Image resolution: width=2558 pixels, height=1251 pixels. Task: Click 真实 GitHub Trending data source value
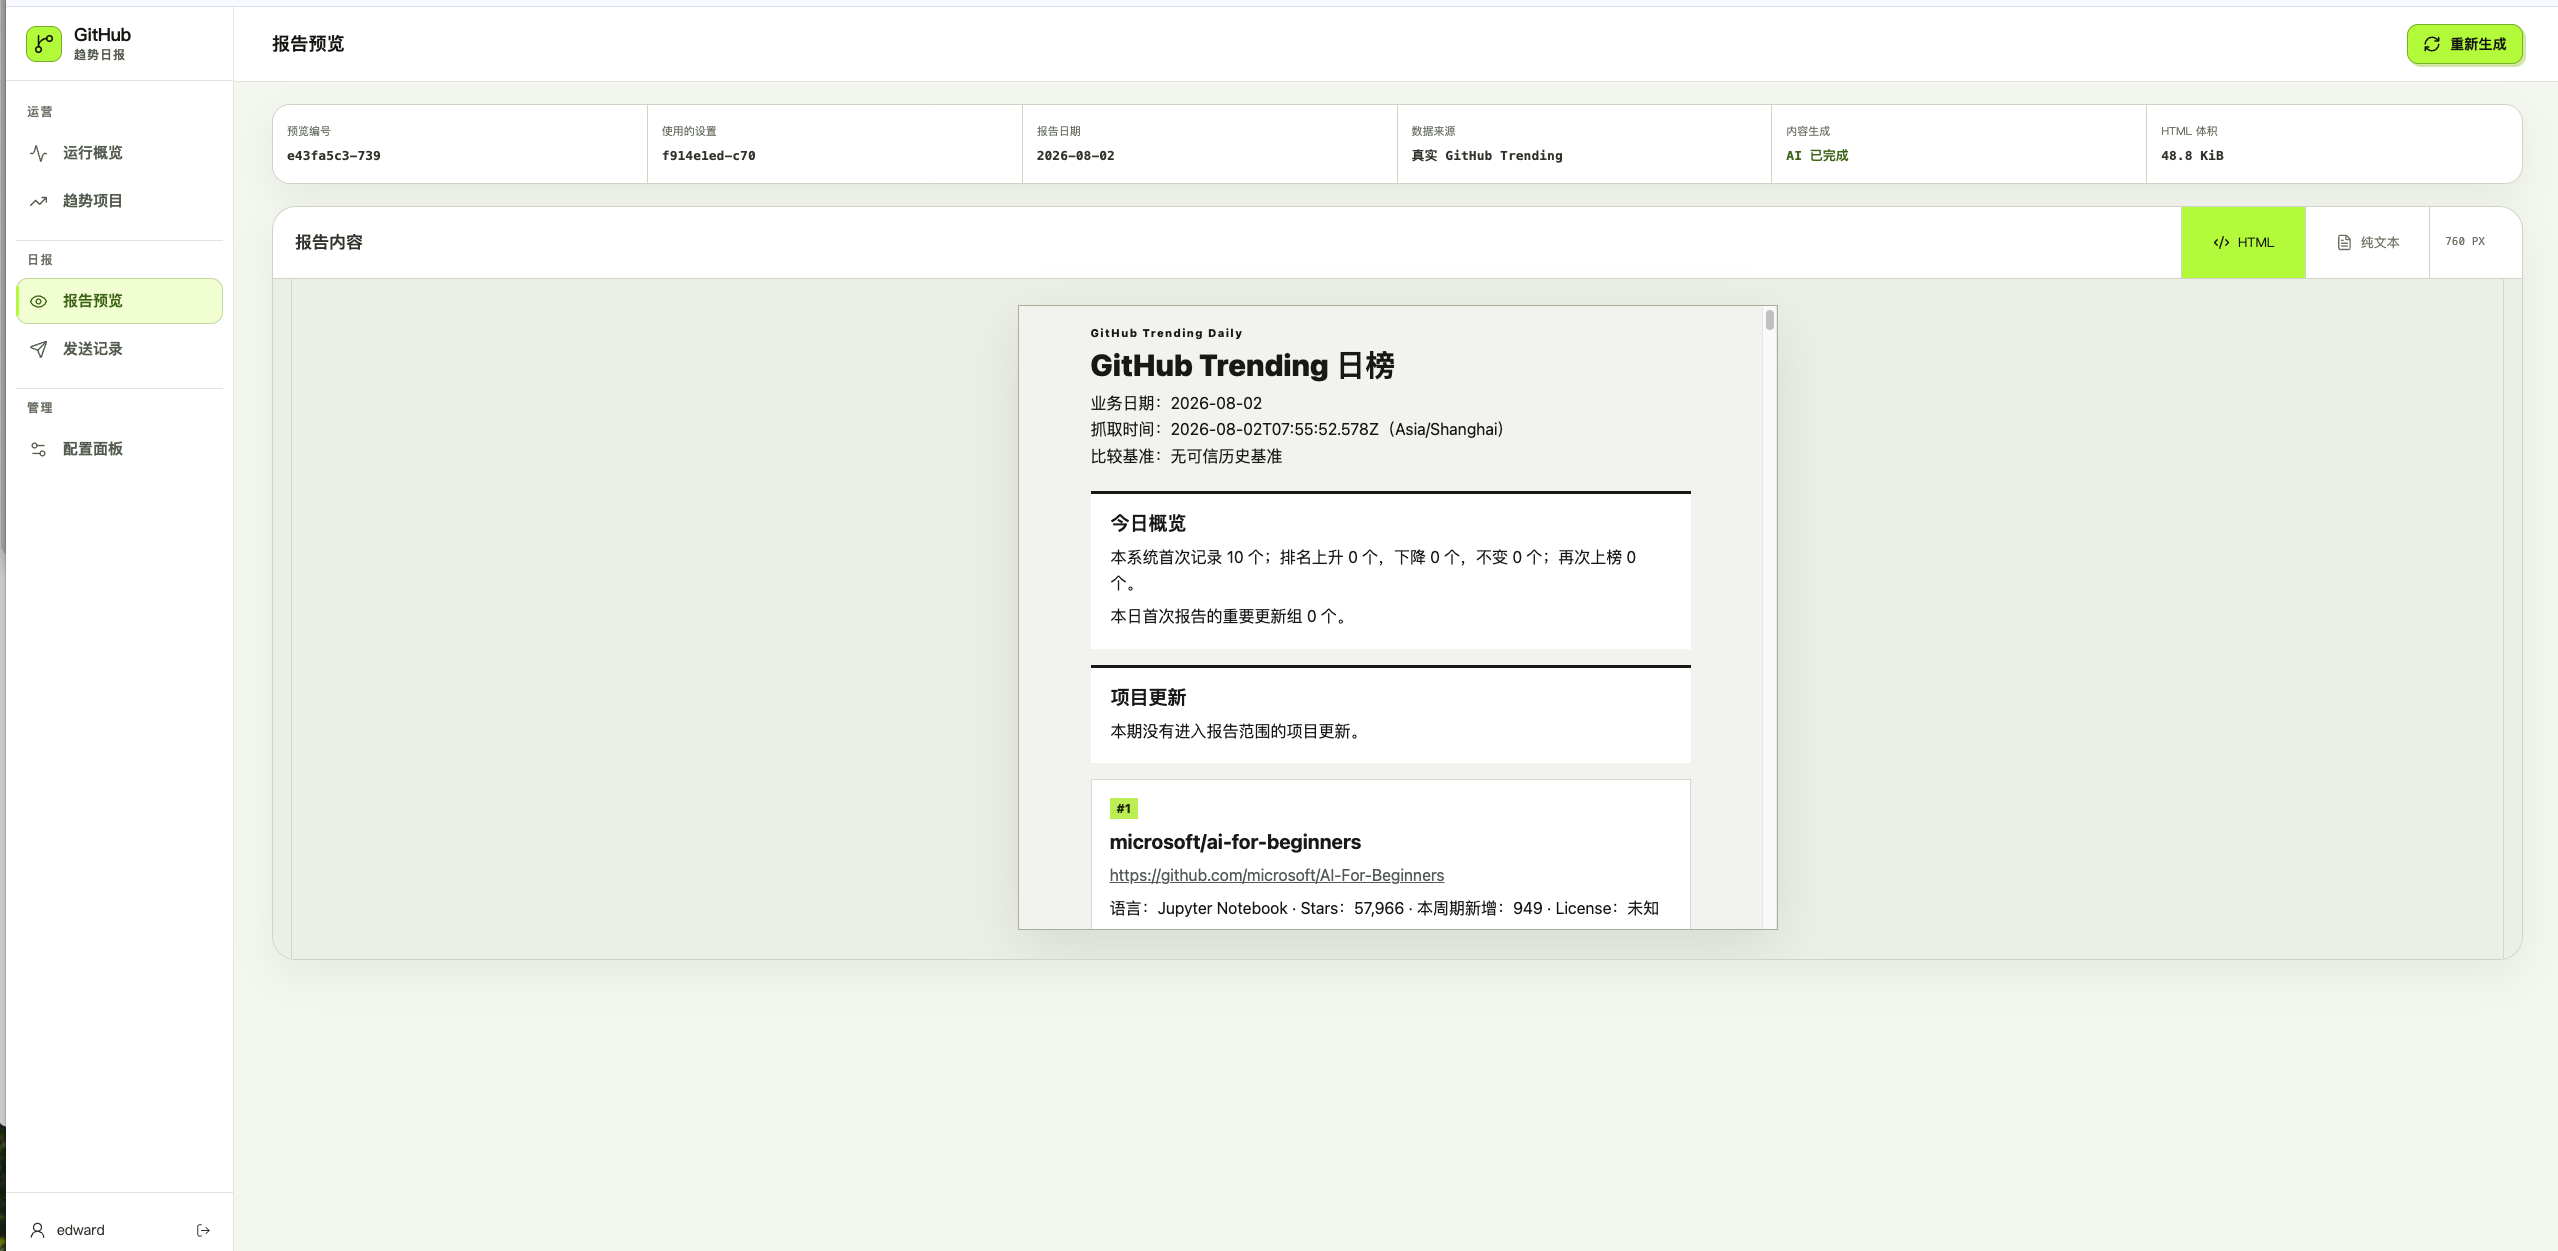(1486, 156)
